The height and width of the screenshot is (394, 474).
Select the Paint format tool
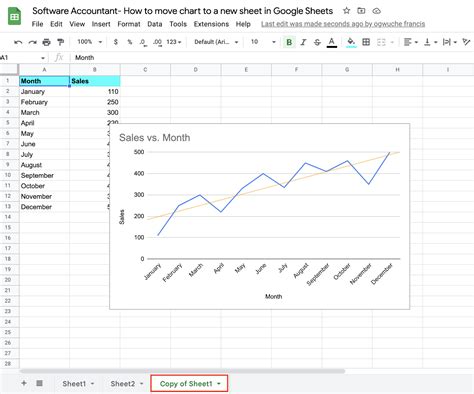(x=60, y=42)
